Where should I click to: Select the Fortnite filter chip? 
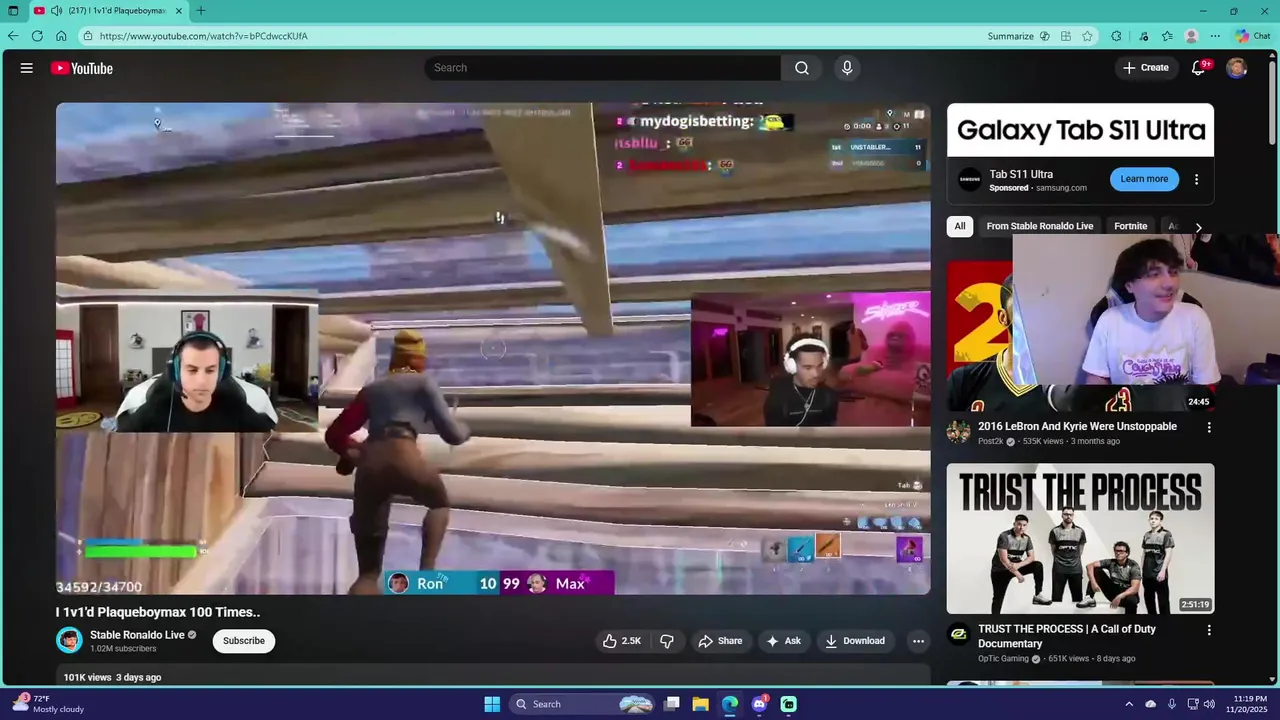1131,226
